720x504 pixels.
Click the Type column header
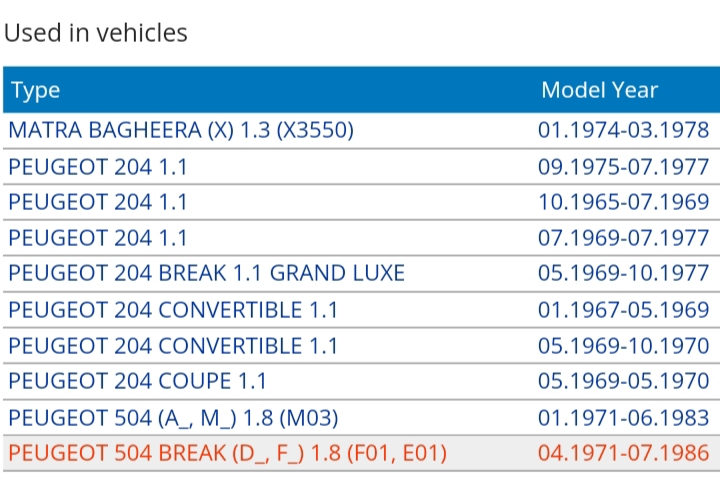click(x=36, y=90)
